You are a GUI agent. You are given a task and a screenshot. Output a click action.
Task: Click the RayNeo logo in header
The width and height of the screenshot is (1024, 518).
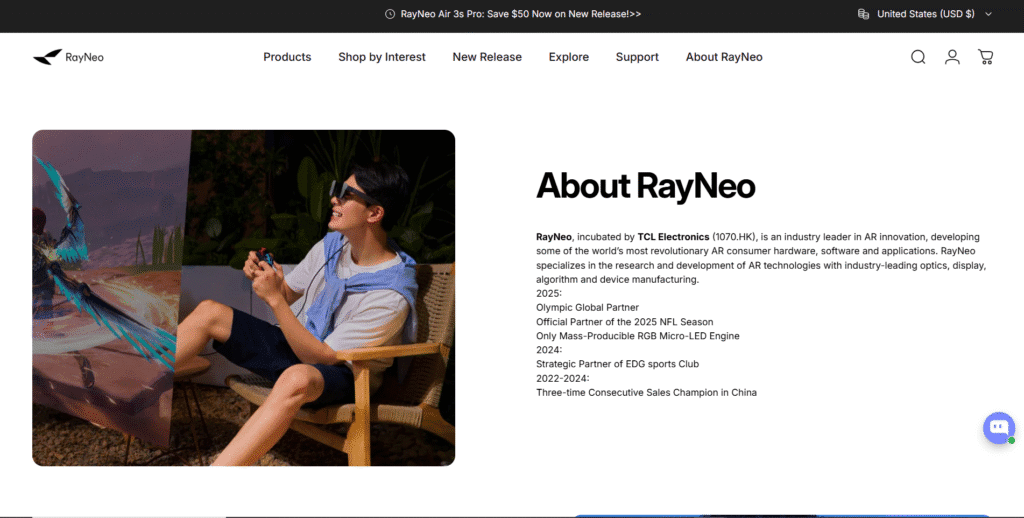pyautogui.click(x=68, y=57)
